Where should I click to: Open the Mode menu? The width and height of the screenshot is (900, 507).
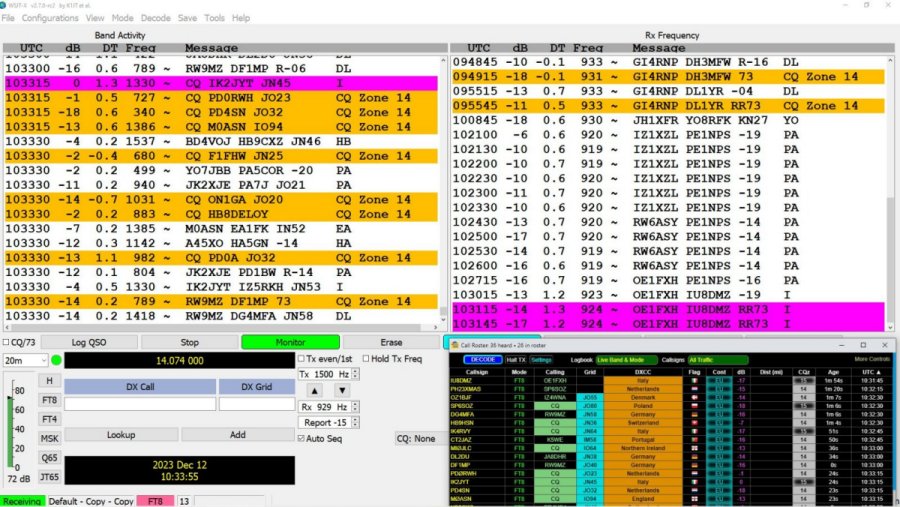[122, 18]
